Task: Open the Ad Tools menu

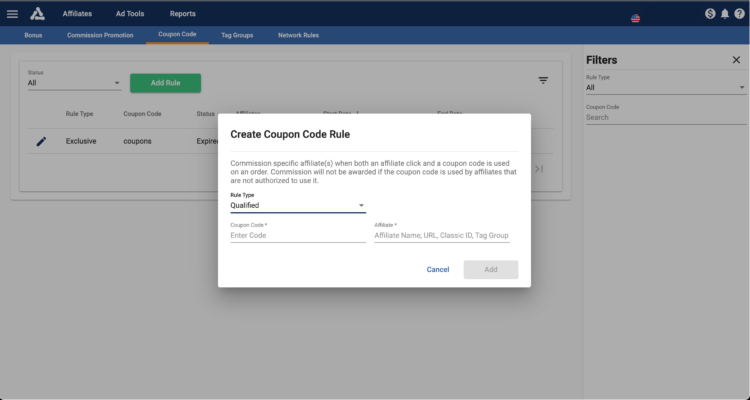Action: coord(130,14)
